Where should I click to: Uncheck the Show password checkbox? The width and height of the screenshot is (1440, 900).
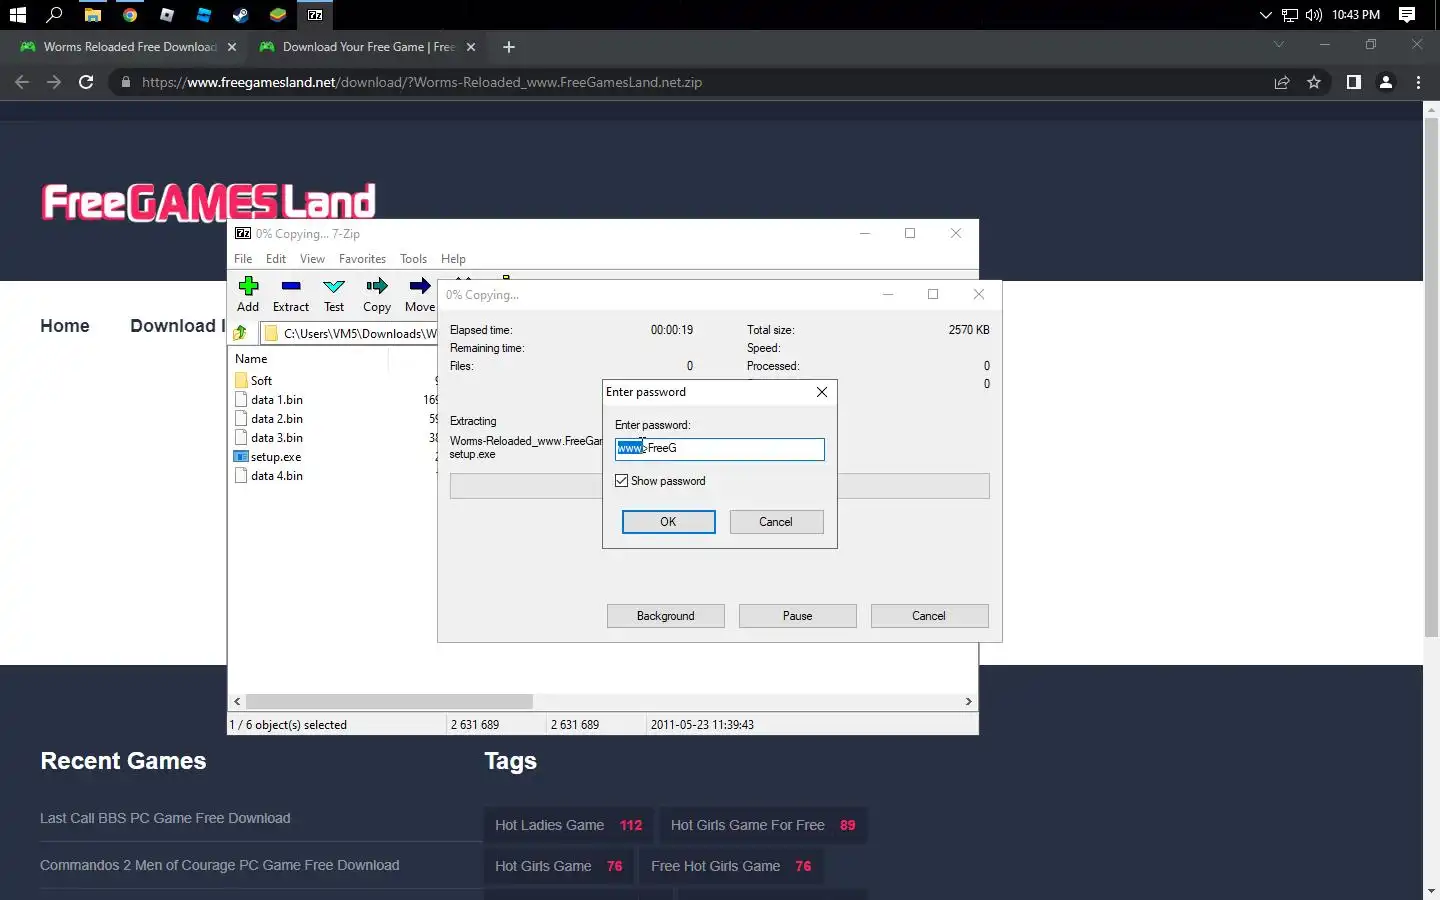pos(622,481)
